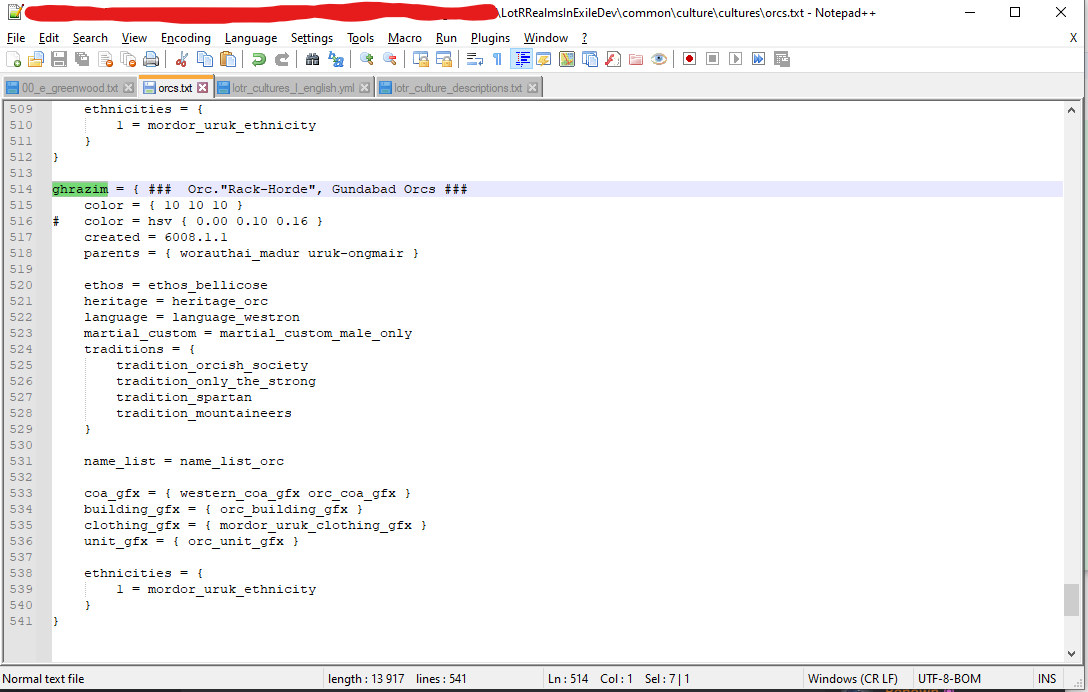Click the Redo toolbar icon

[x=282, y=60]
